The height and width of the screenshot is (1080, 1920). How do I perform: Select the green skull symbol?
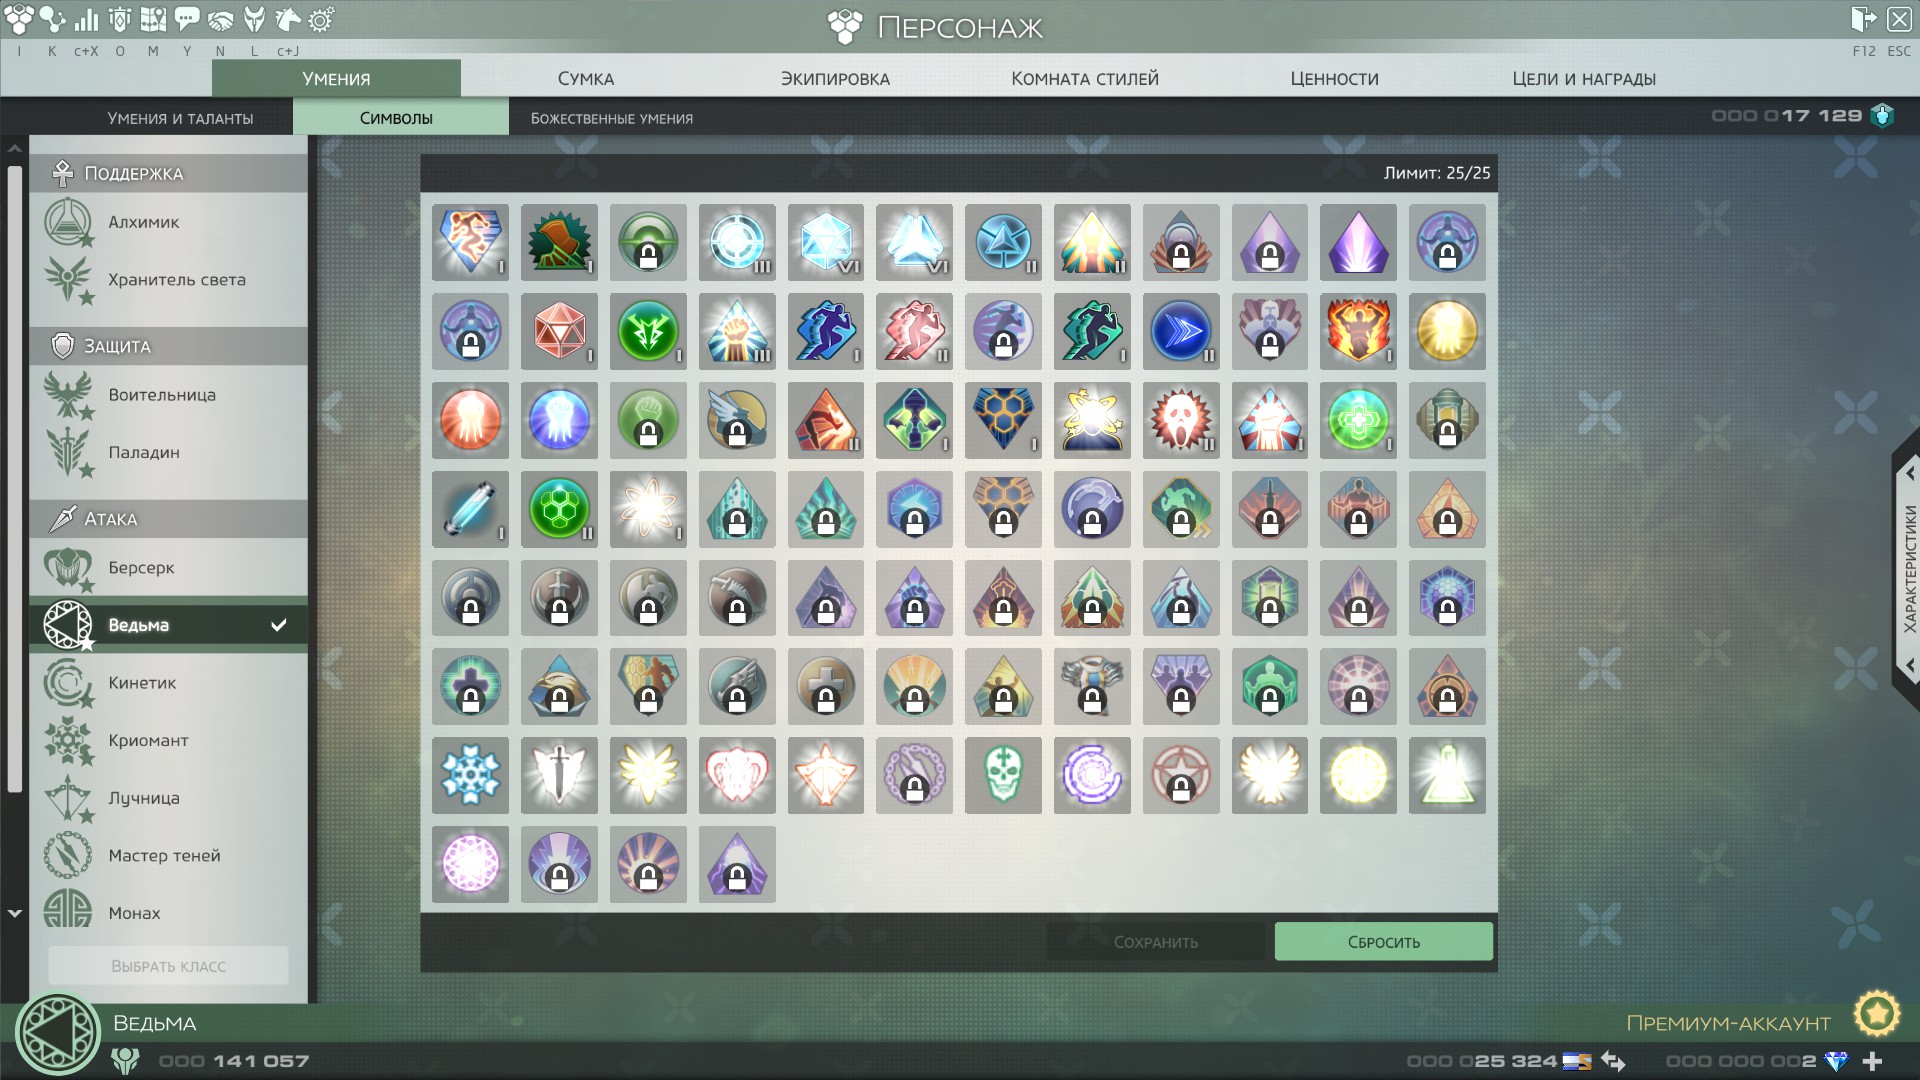[x=1003, y=775]
